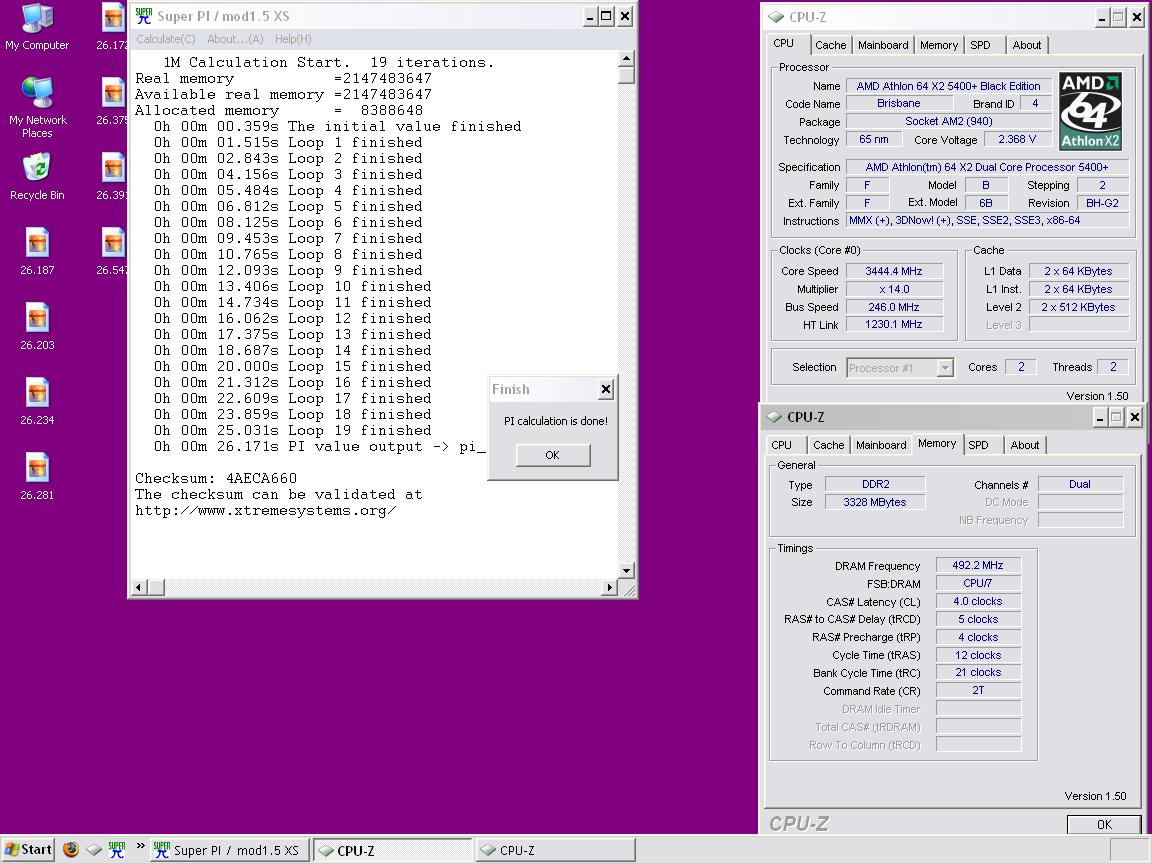Image resolution: width=1152 pixels, height=864 pixels.
Task: Click the Size 3328 MBytes value
Action: [x=875, y=502]
